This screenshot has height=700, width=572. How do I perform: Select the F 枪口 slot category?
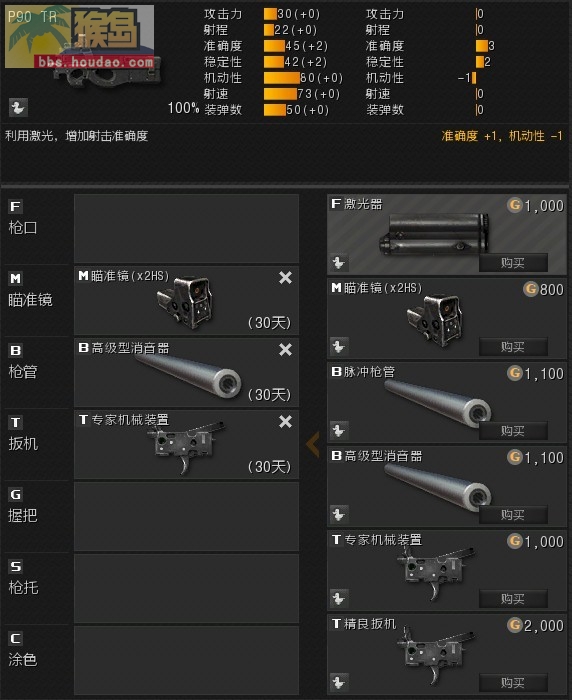[37, 229]
